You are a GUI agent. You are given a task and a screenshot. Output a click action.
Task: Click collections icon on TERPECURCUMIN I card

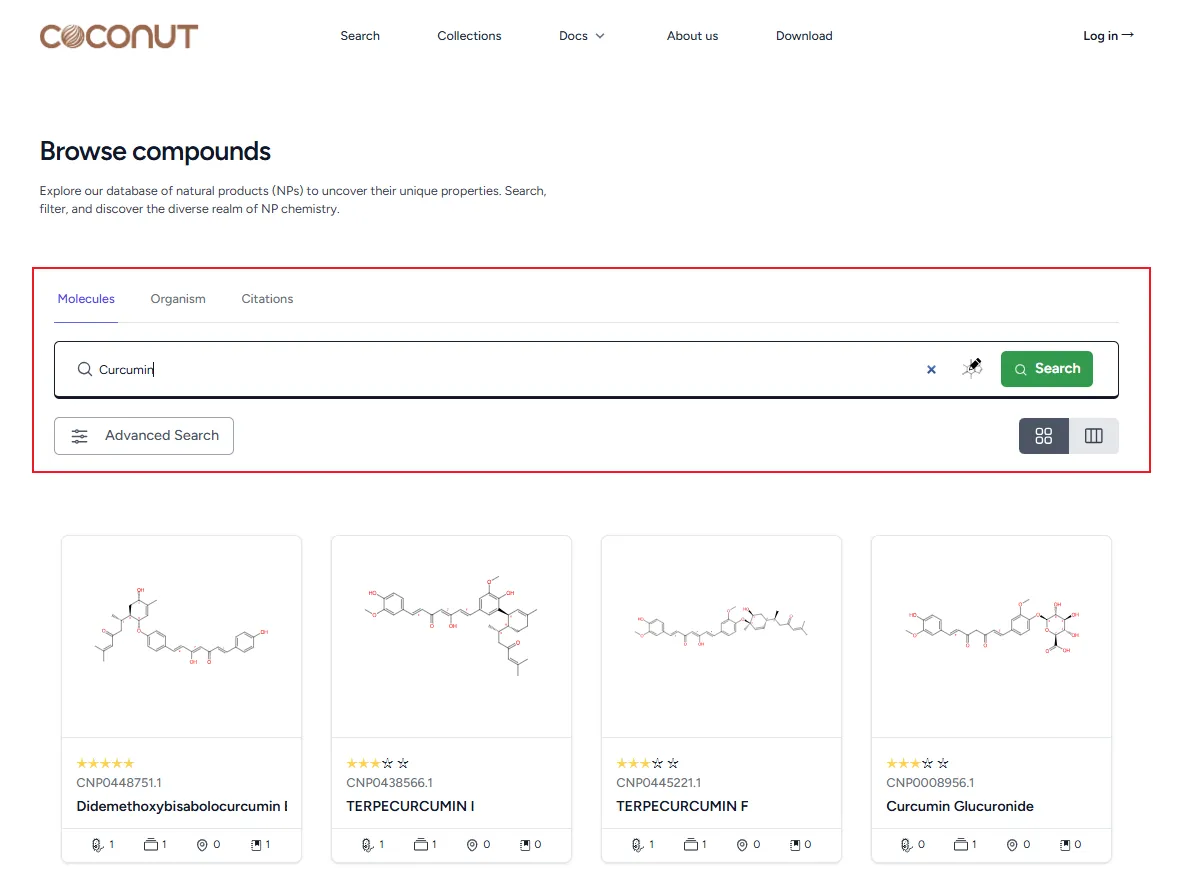tap(421, 845)
